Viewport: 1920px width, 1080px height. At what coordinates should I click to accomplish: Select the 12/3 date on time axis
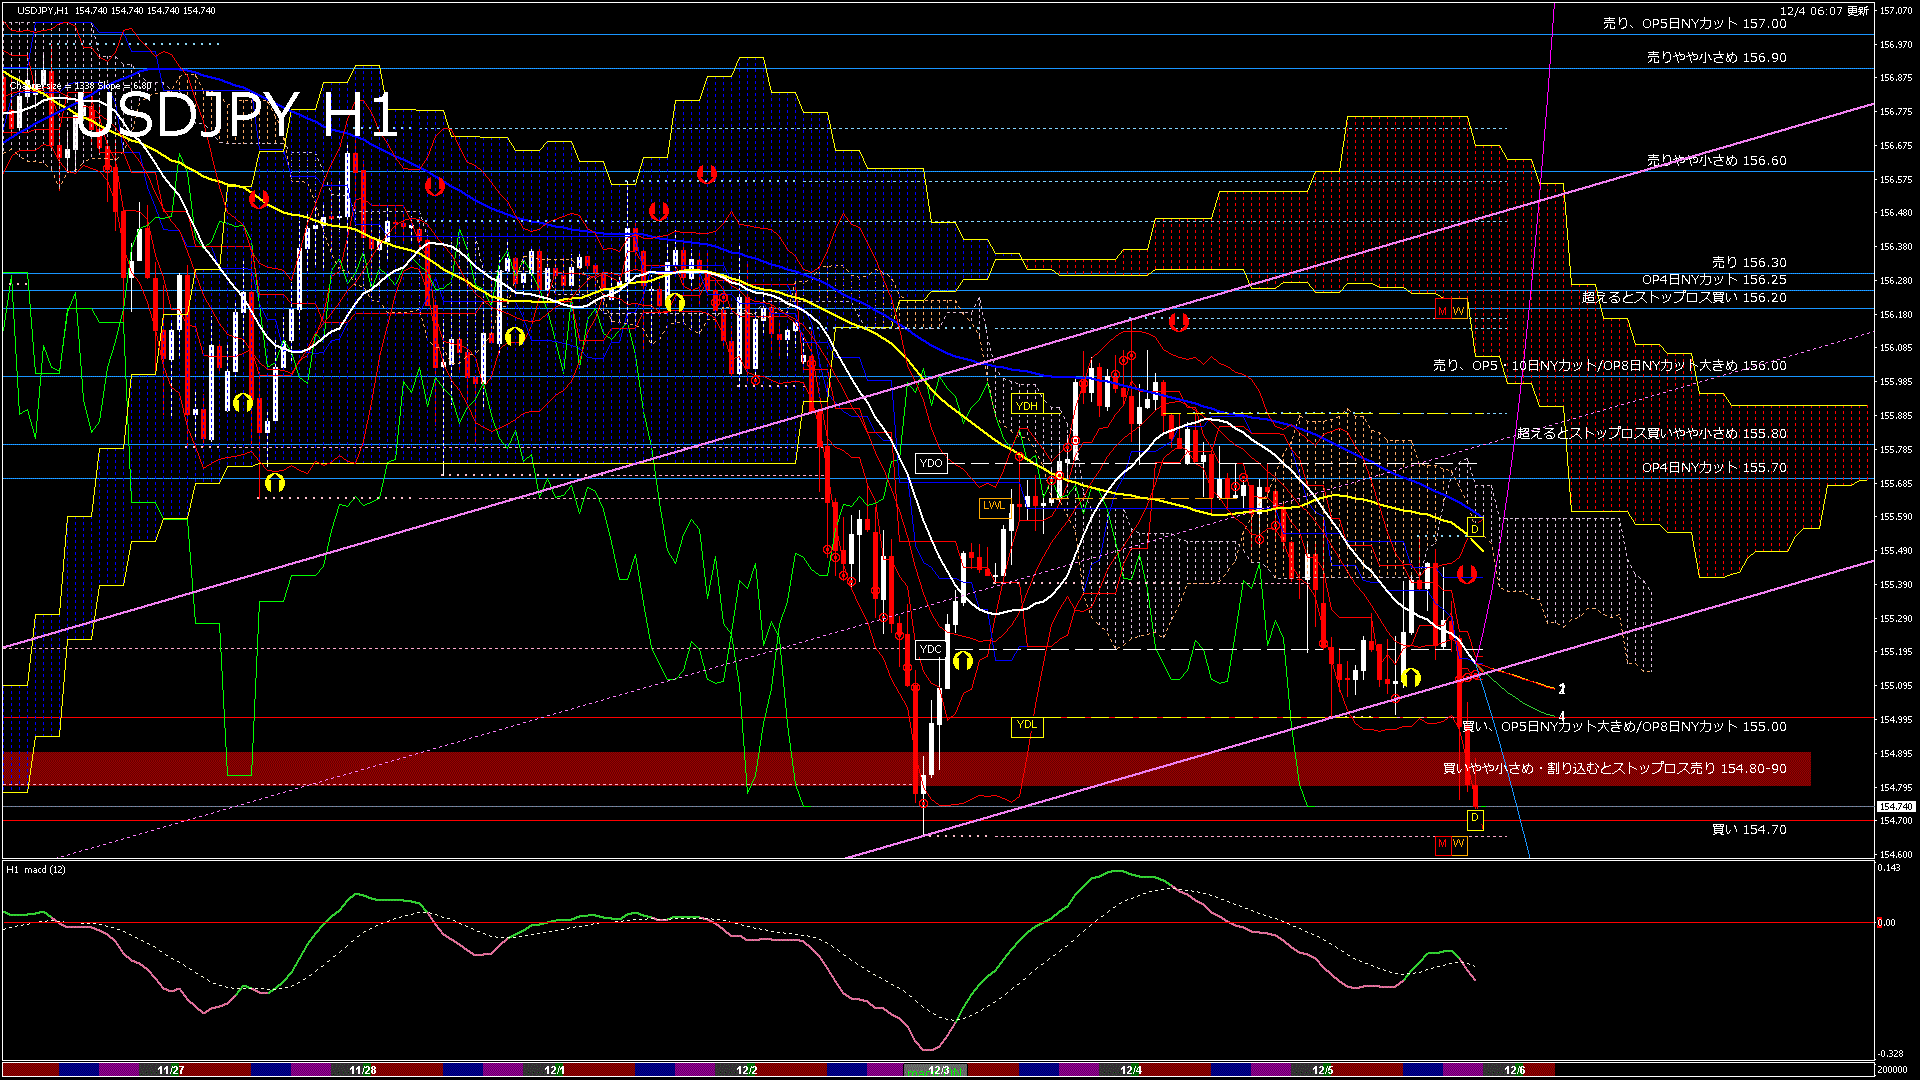[x=938, y=1070]
